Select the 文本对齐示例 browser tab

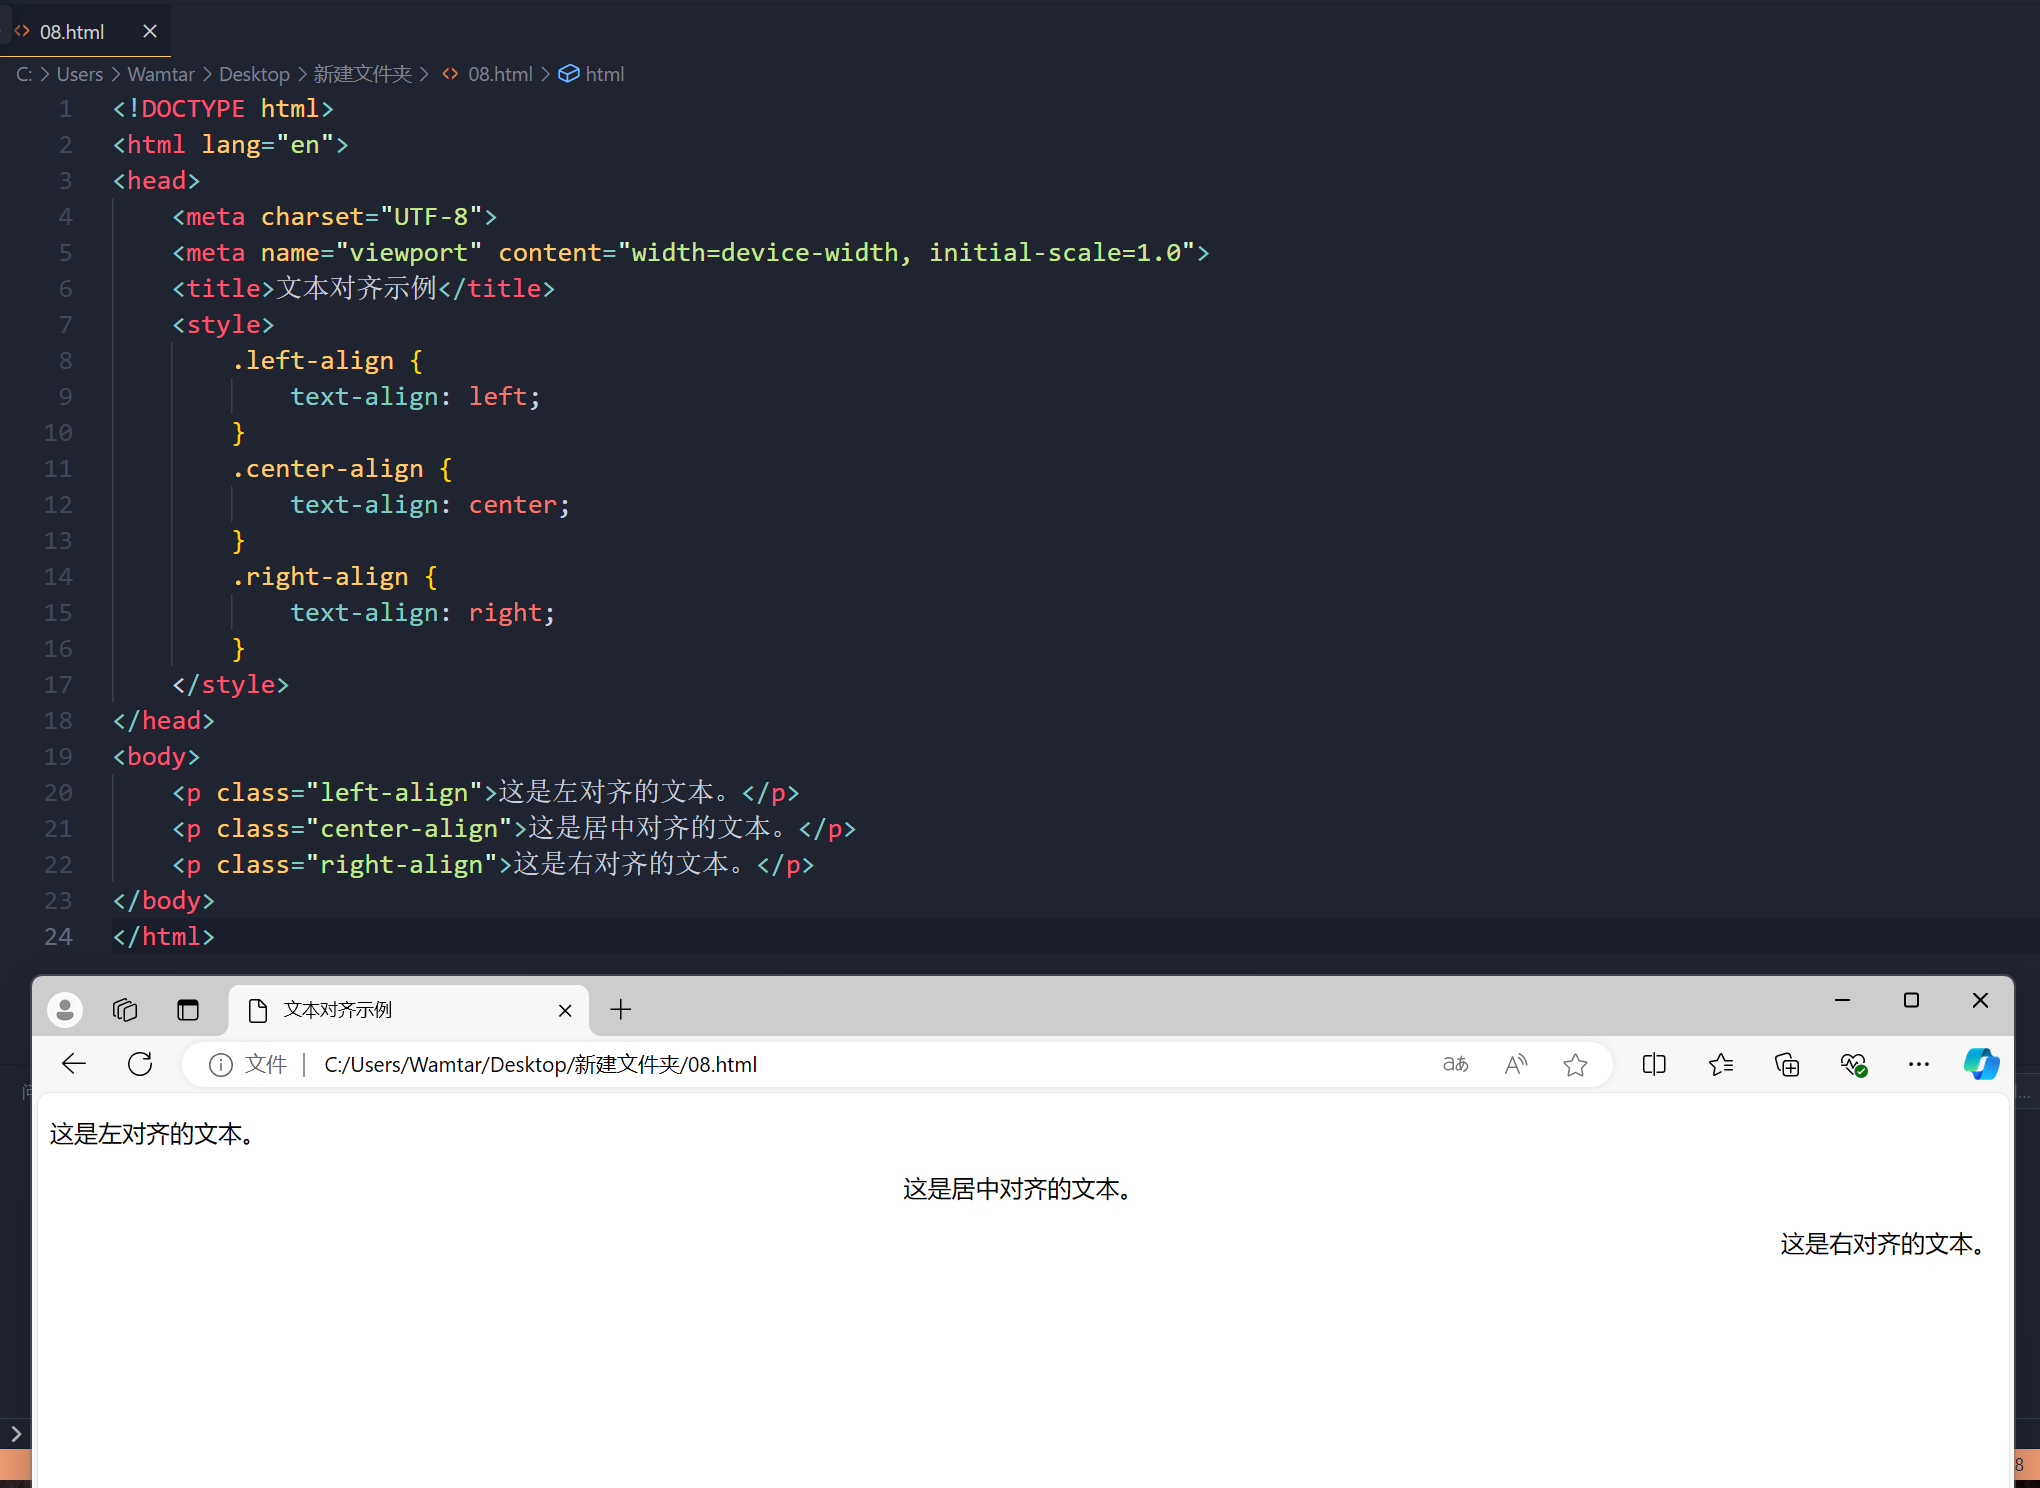coord(340,1009)
